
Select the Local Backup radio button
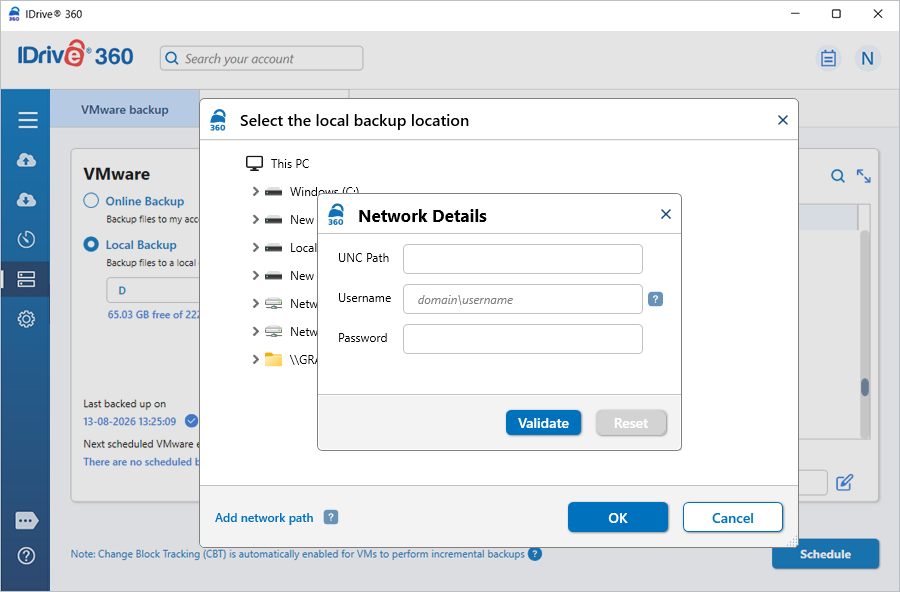91,244
